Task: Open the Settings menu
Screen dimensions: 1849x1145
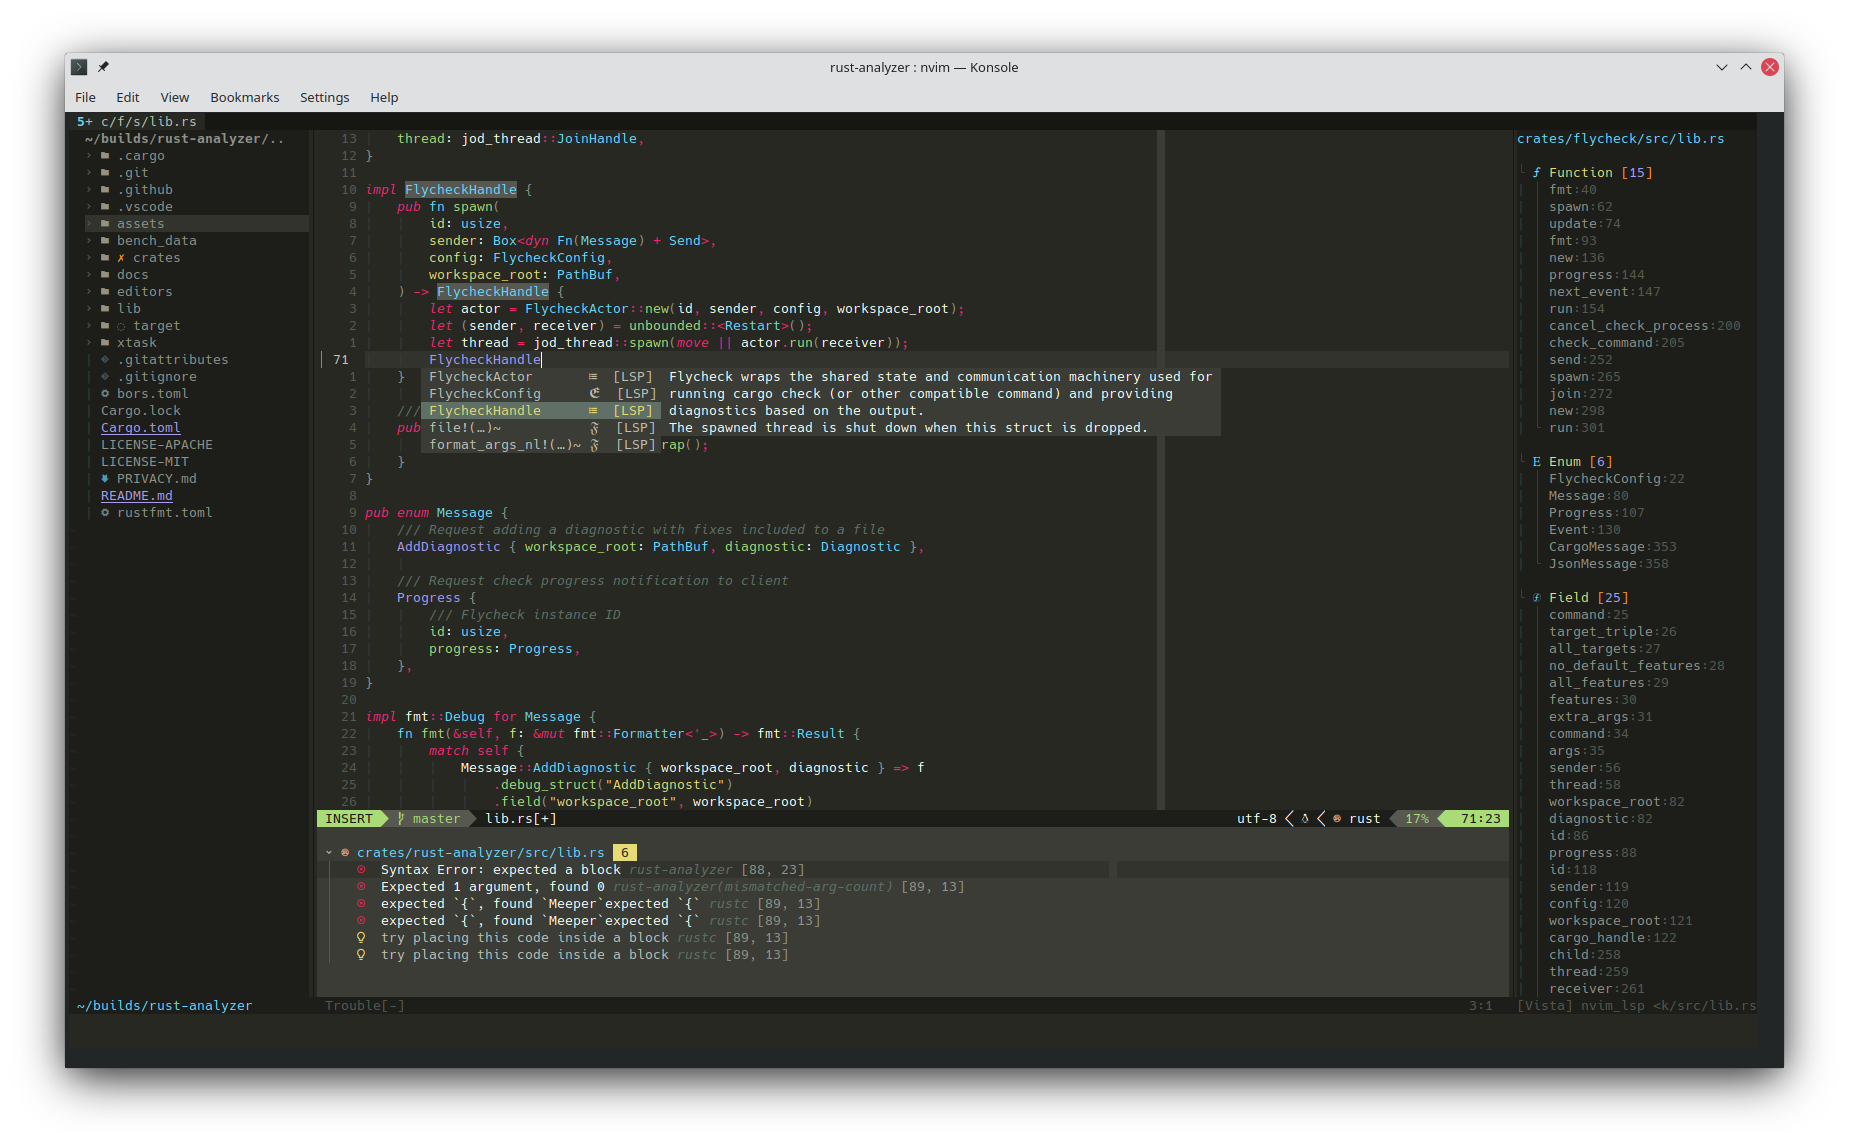Action: click(x=325, y=97)
